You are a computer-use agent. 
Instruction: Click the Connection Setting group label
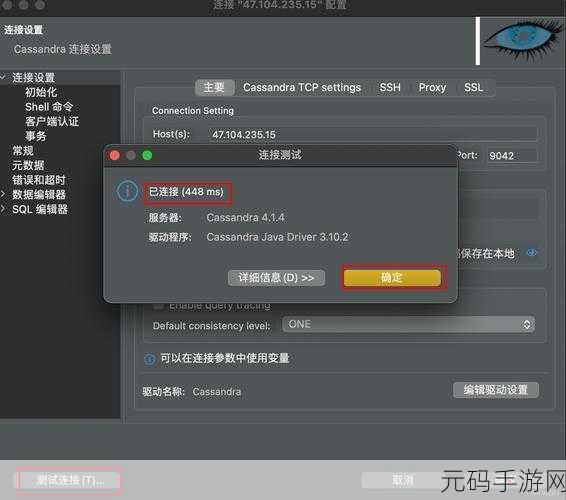point(193,110)
